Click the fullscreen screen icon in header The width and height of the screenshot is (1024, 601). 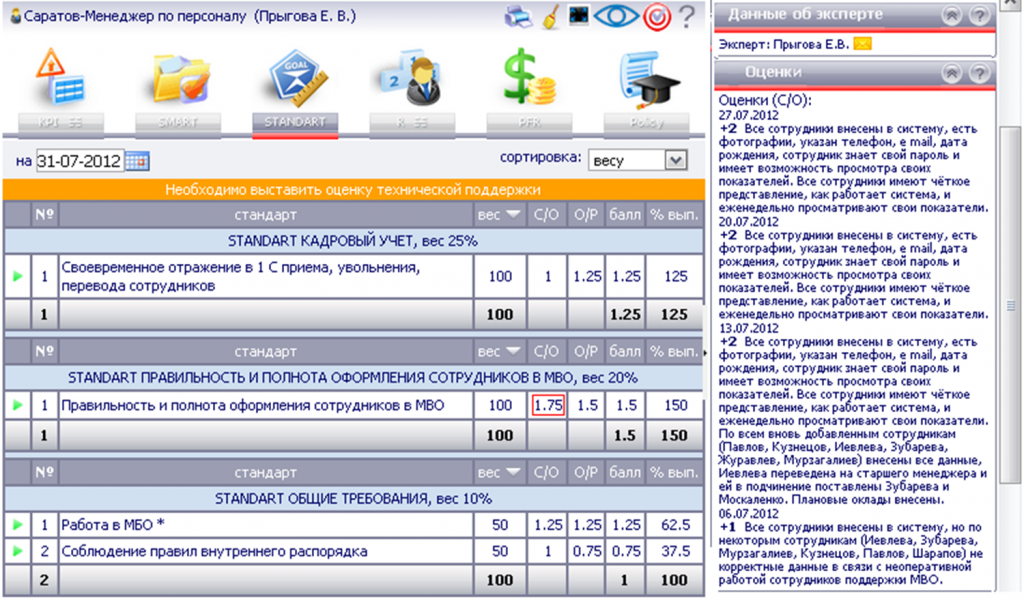(579, 15)
